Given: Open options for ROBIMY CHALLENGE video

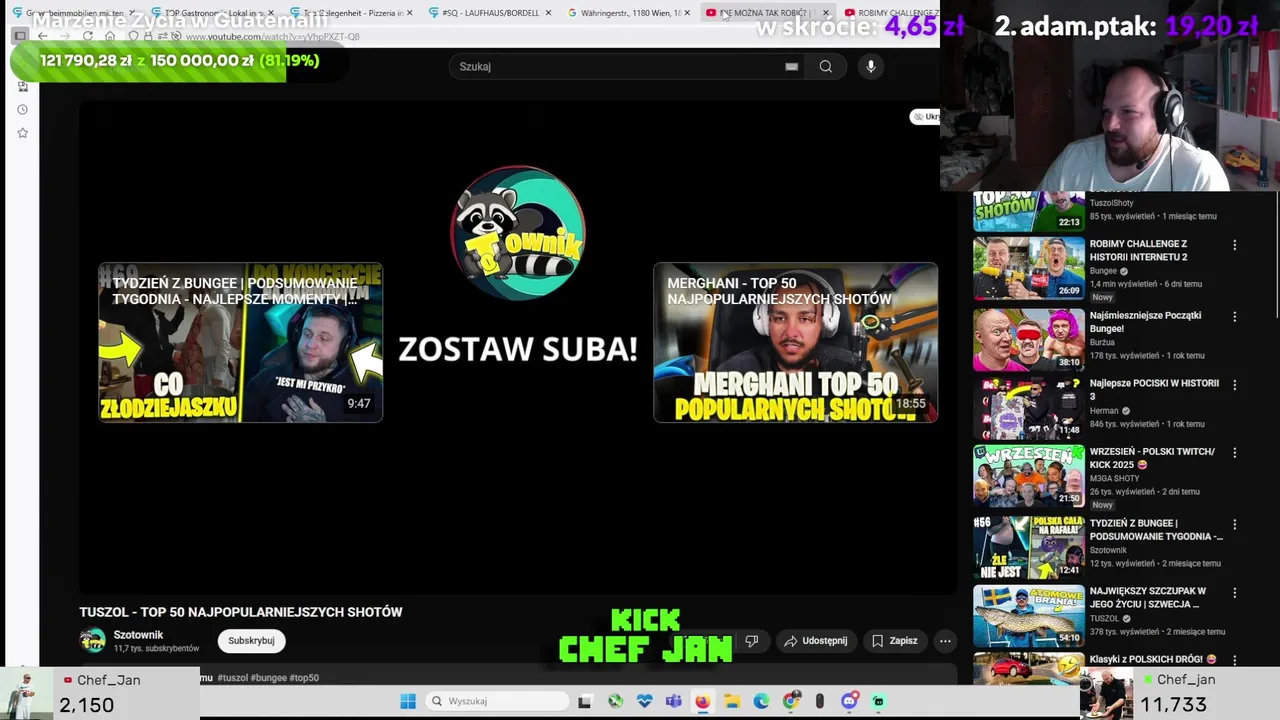Looking at the screenshot, I should tap(1234, 245).
